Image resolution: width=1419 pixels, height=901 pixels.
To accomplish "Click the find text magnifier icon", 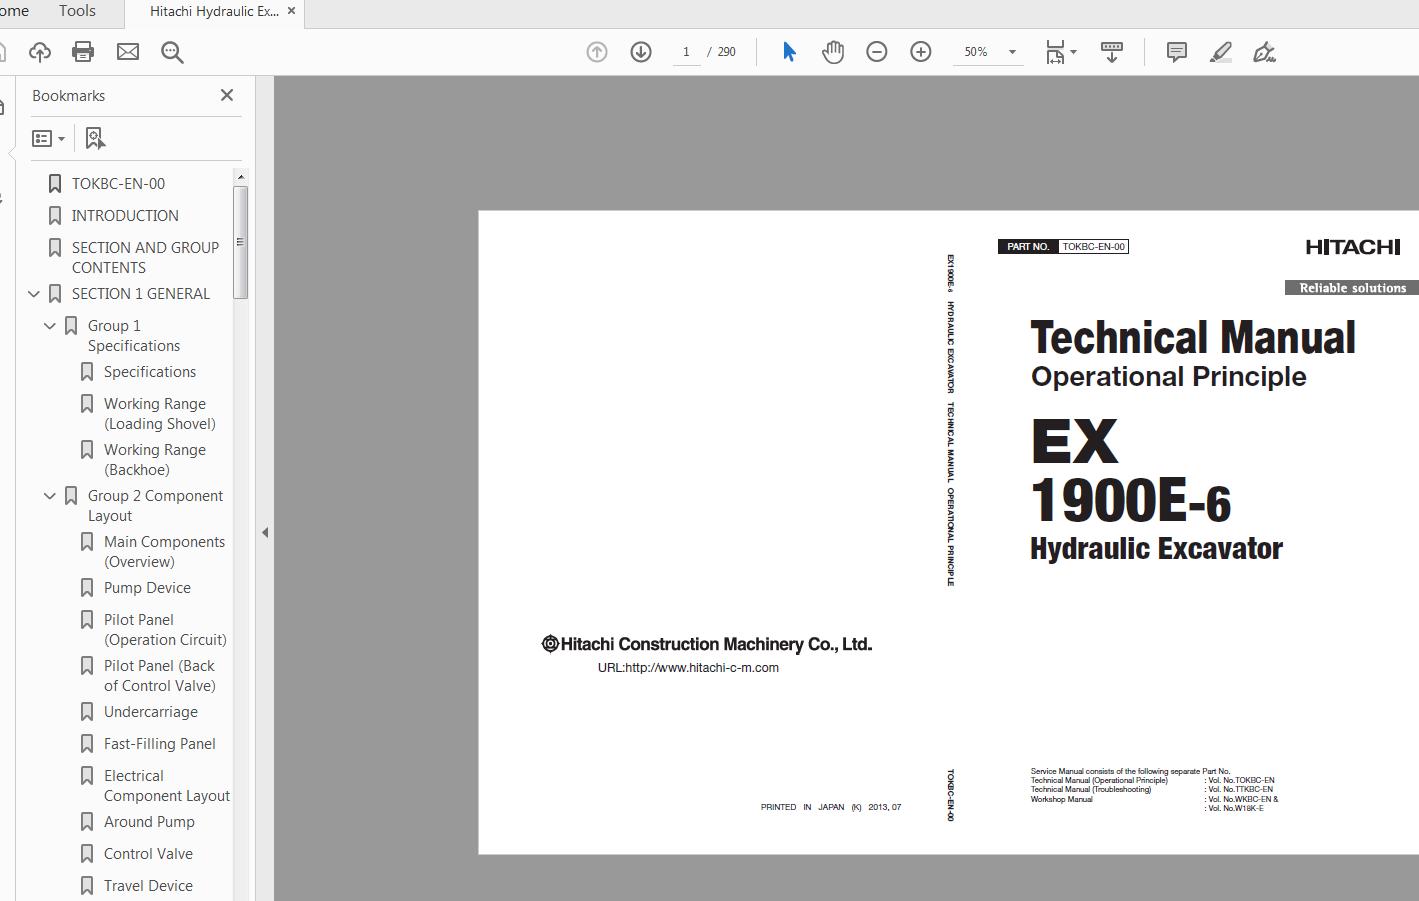I will [172, 52].
